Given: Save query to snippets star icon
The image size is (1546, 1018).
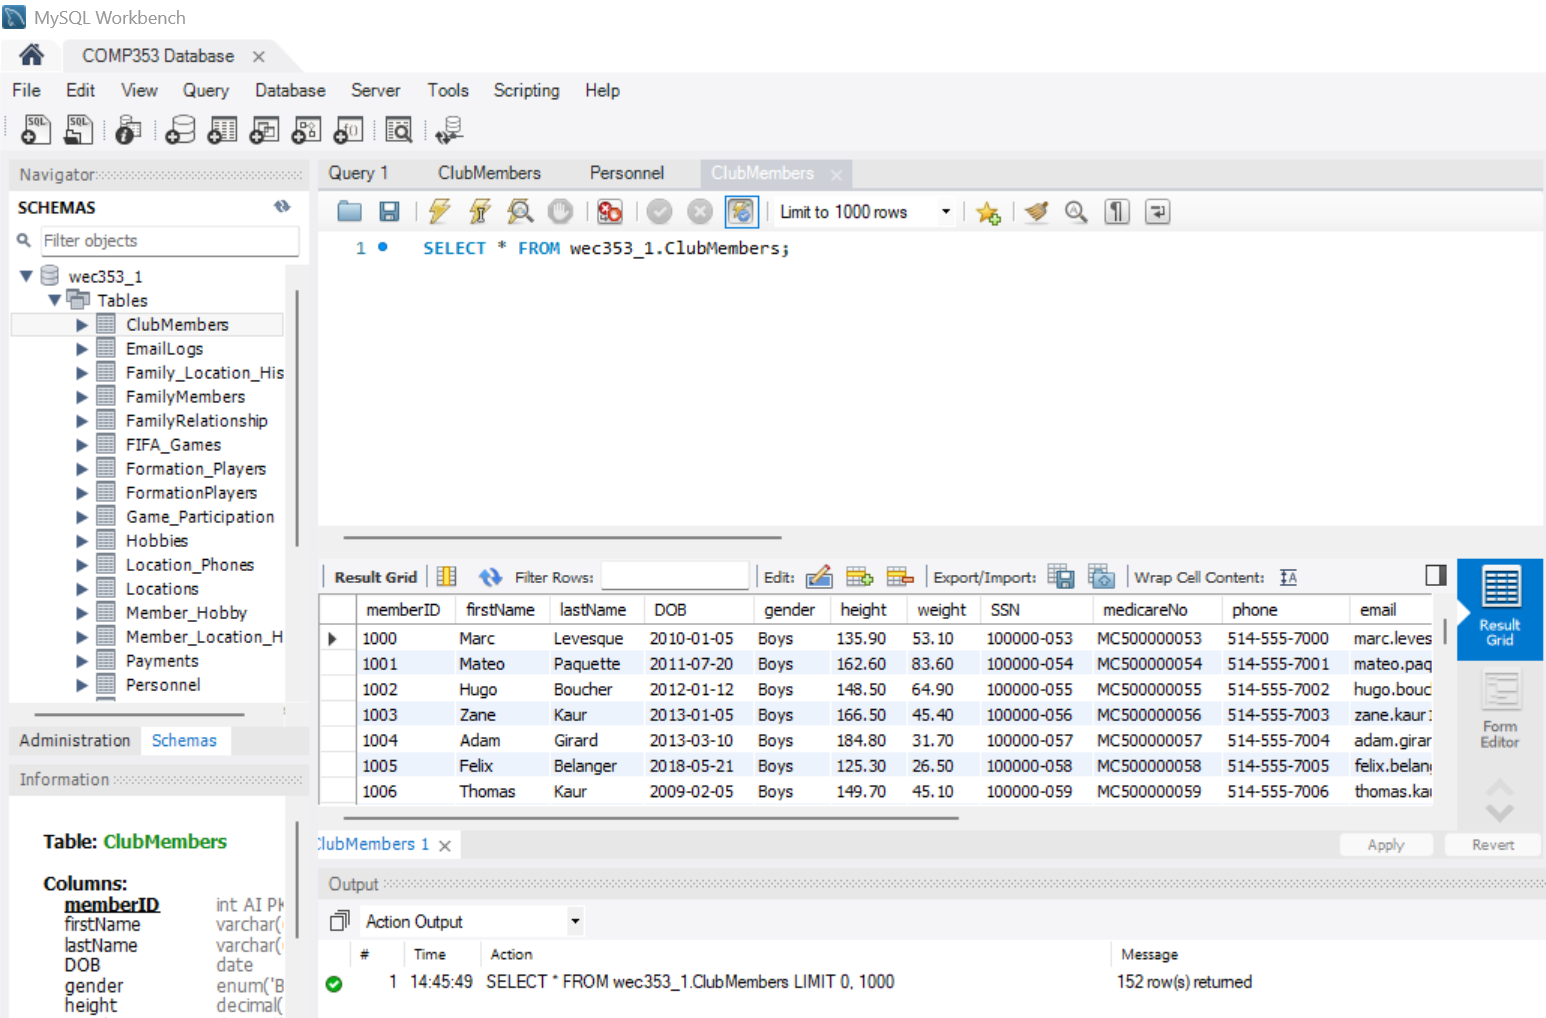Looking at the screenshot, I should click(x=988, y=212).
